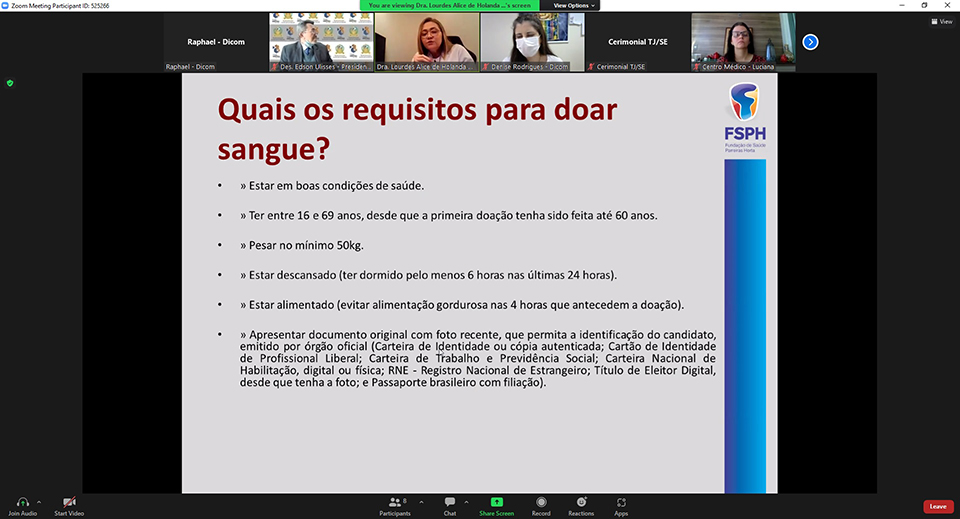Start video with the camera icon
Viewport: 960px width, 519px height.
point(69,502)
